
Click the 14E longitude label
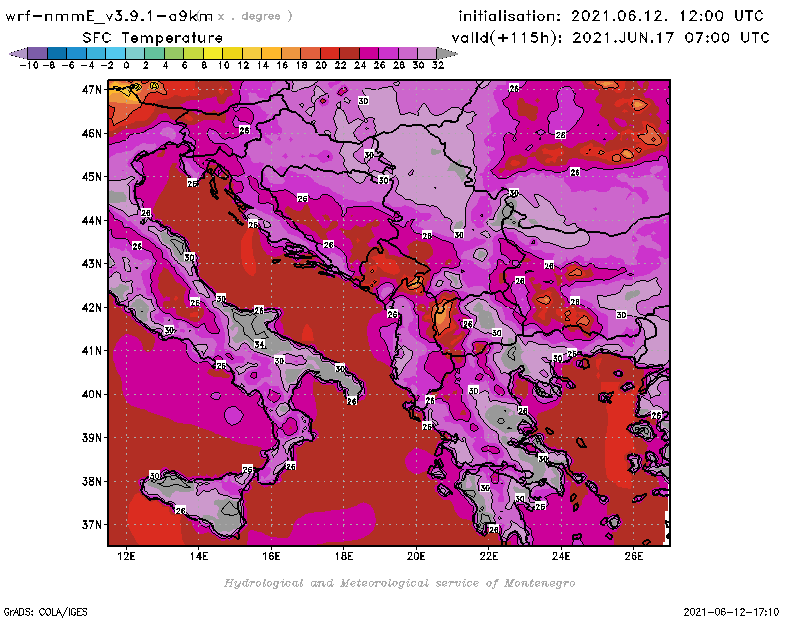coord(198,556)
